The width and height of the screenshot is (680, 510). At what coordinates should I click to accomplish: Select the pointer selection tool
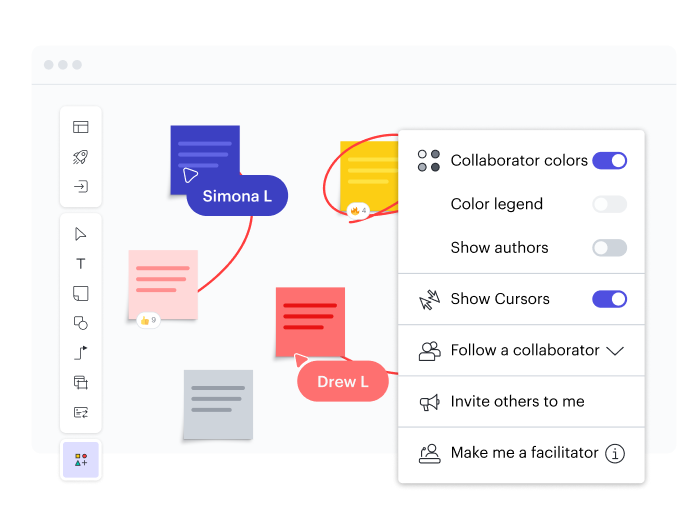pos(81,234)
